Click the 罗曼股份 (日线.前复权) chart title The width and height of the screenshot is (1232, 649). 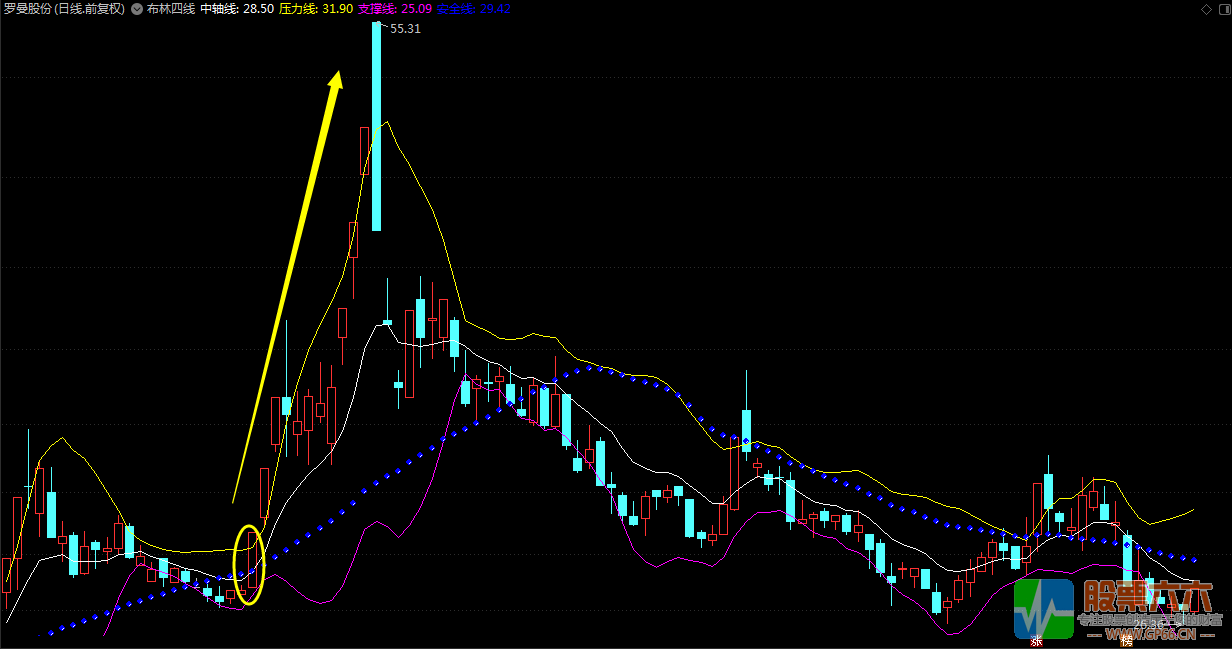click(x=65, y=8)
